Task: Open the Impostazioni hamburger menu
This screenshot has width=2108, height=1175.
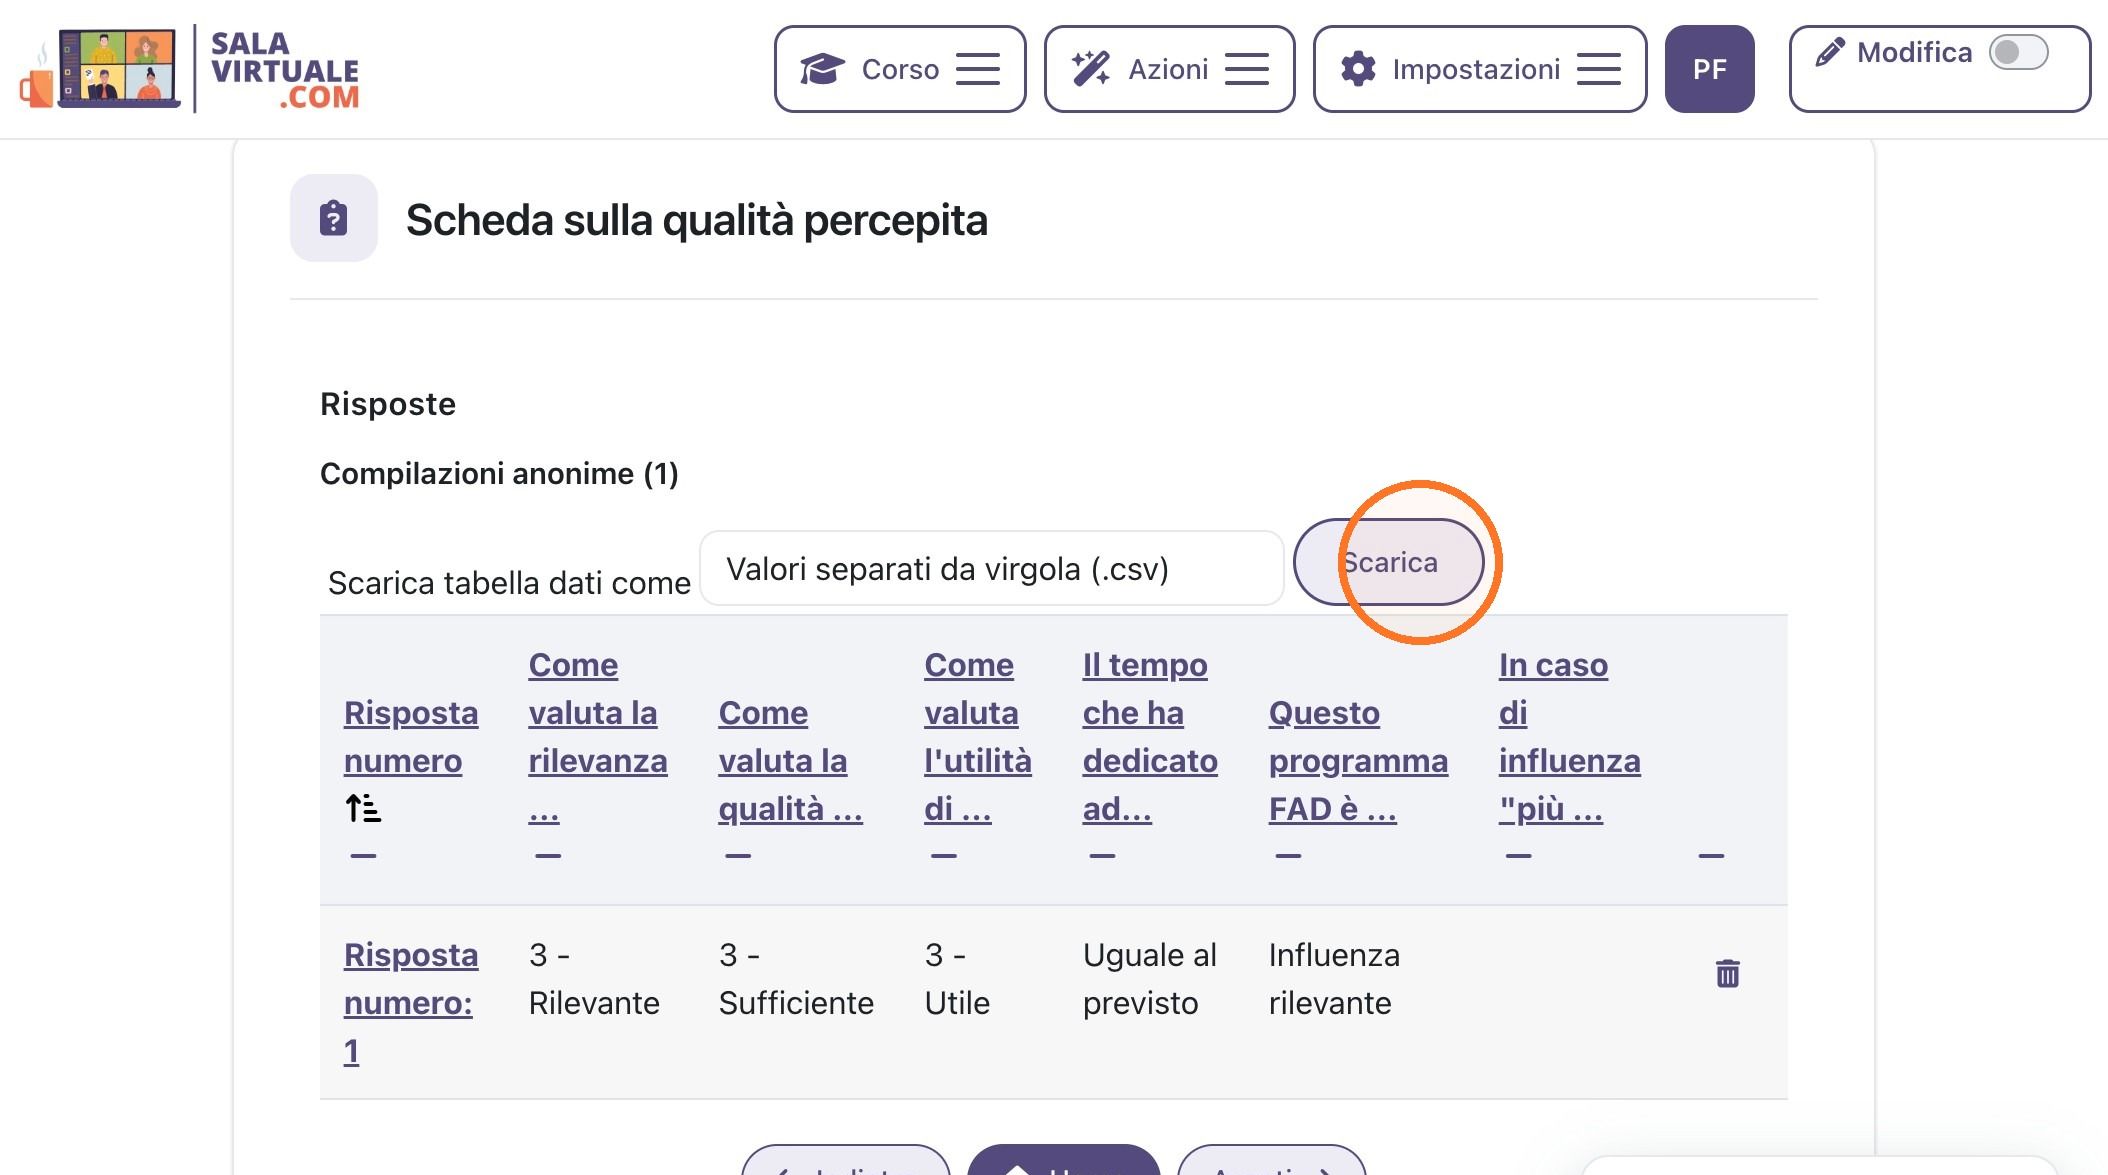Action: tap(1598, 69)
